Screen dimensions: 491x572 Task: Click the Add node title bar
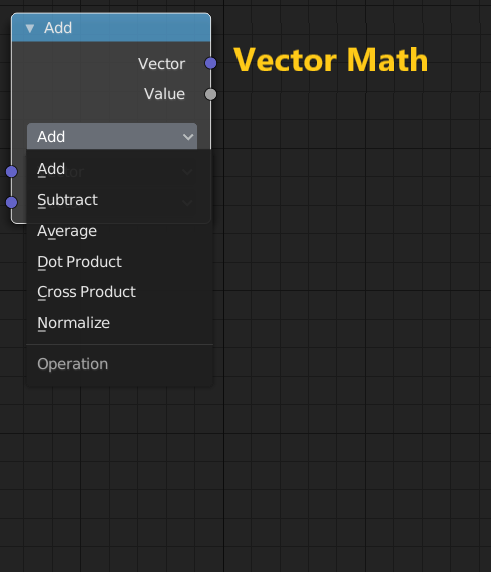(x=111, y=28)
